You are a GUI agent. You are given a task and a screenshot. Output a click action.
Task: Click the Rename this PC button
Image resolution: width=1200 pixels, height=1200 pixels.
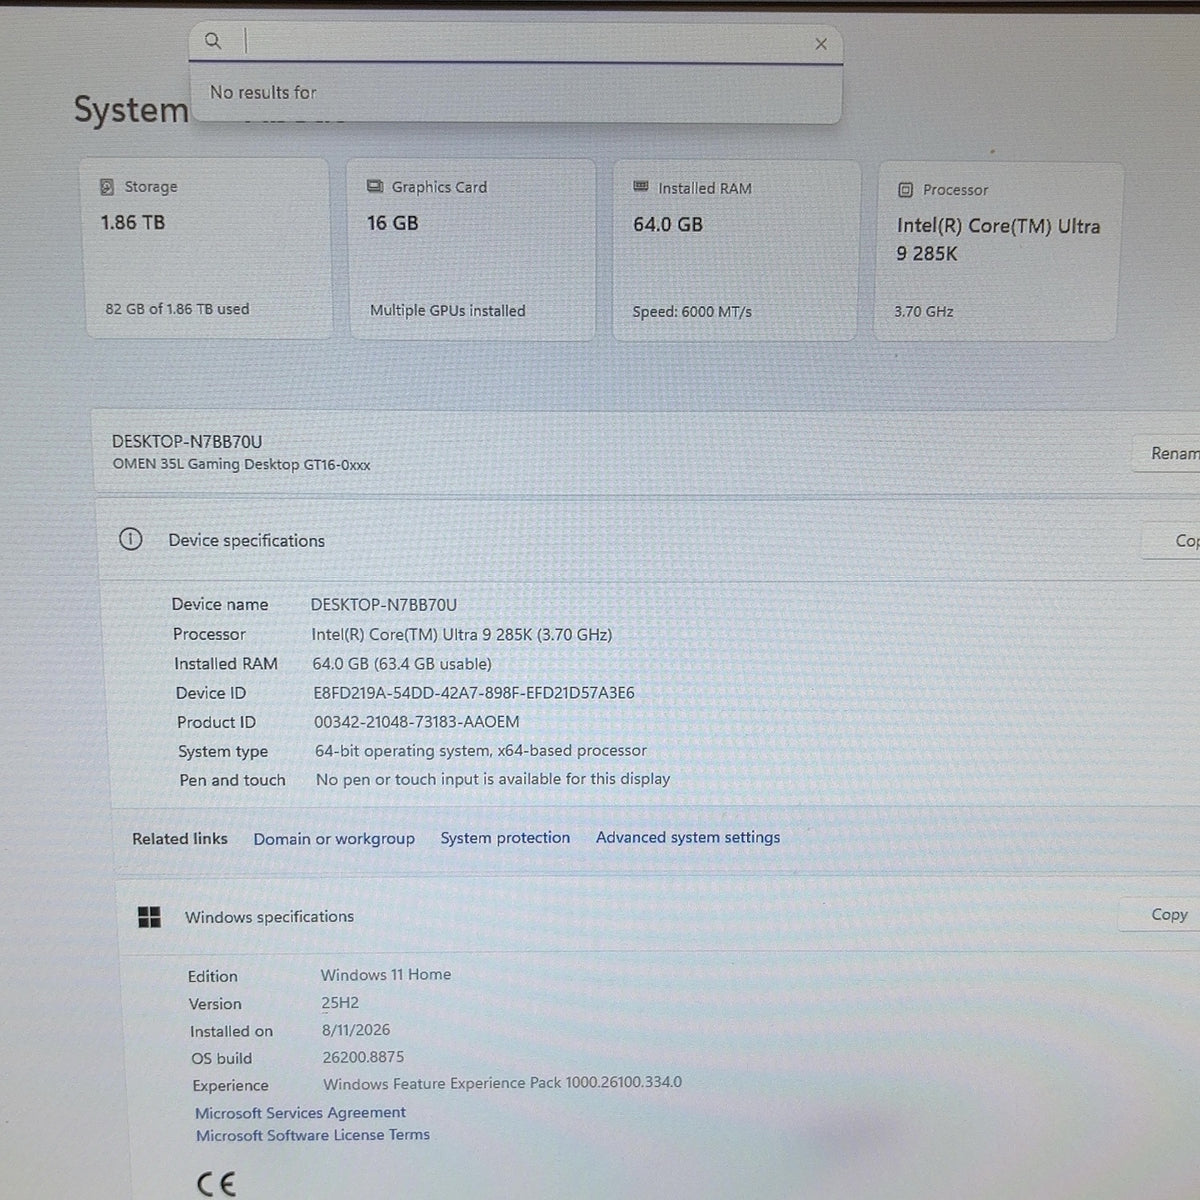click(1168, 454)
